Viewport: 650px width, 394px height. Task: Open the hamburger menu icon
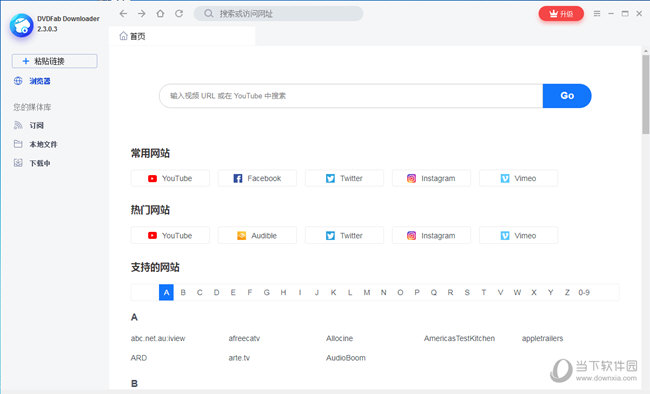point(597,14)
